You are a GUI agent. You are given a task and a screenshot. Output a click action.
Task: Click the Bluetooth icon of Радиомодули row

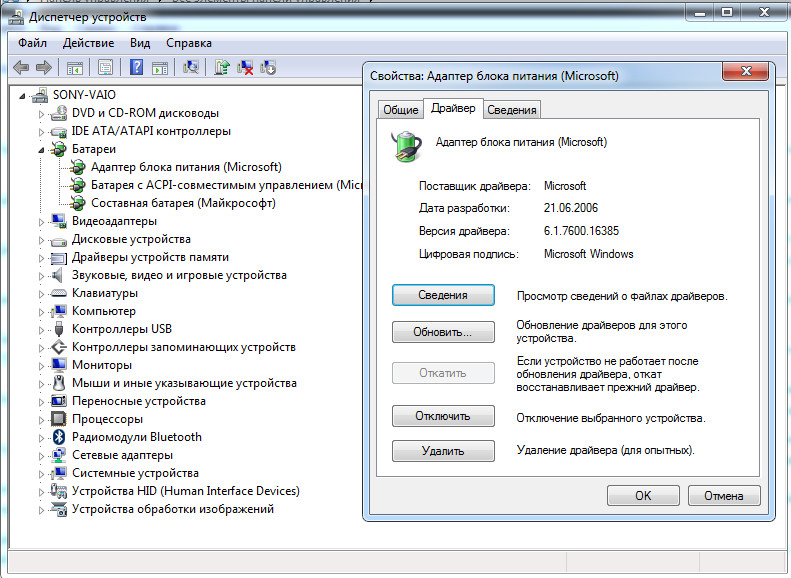59,437
